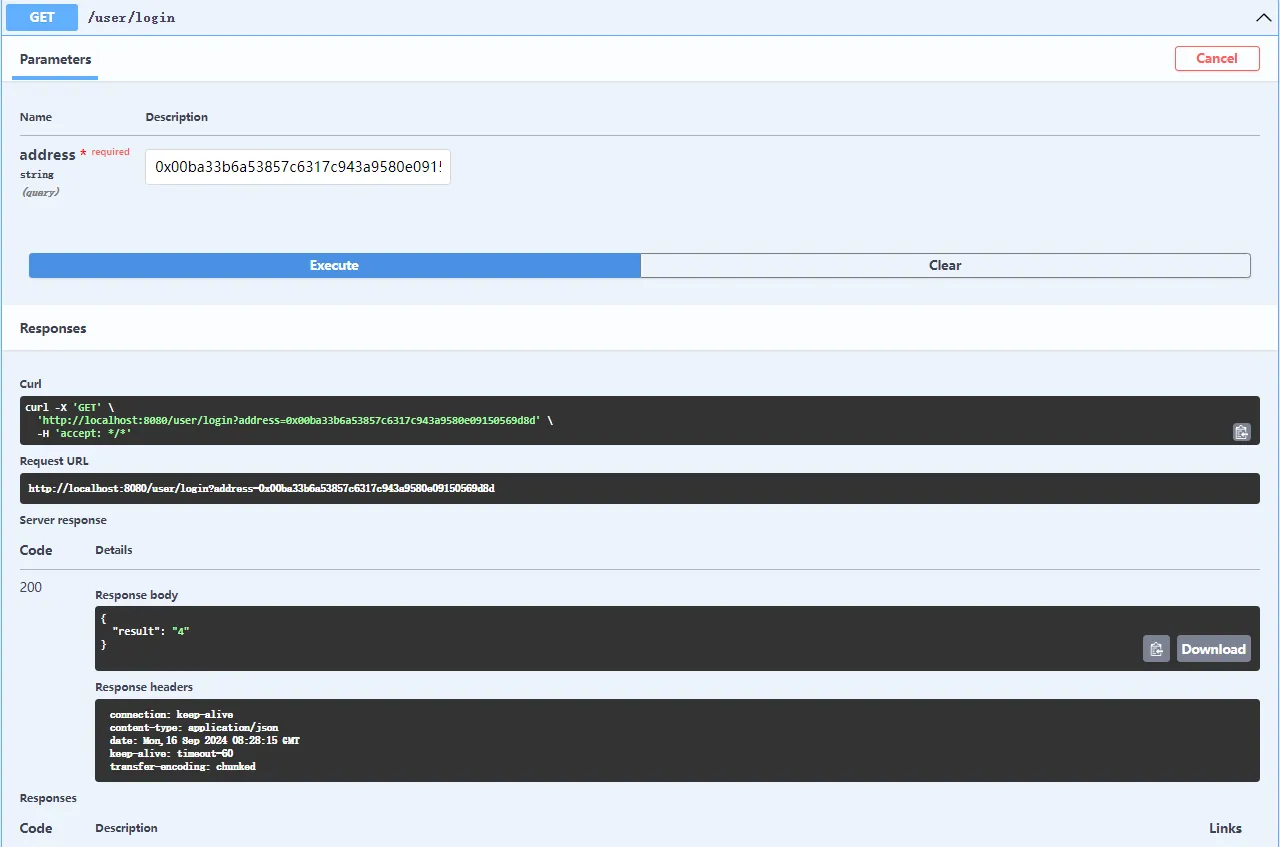This screenshot has height=847, width=1280.
Task: Copy the curl command to clipboard
Action: click(1241, 432)
